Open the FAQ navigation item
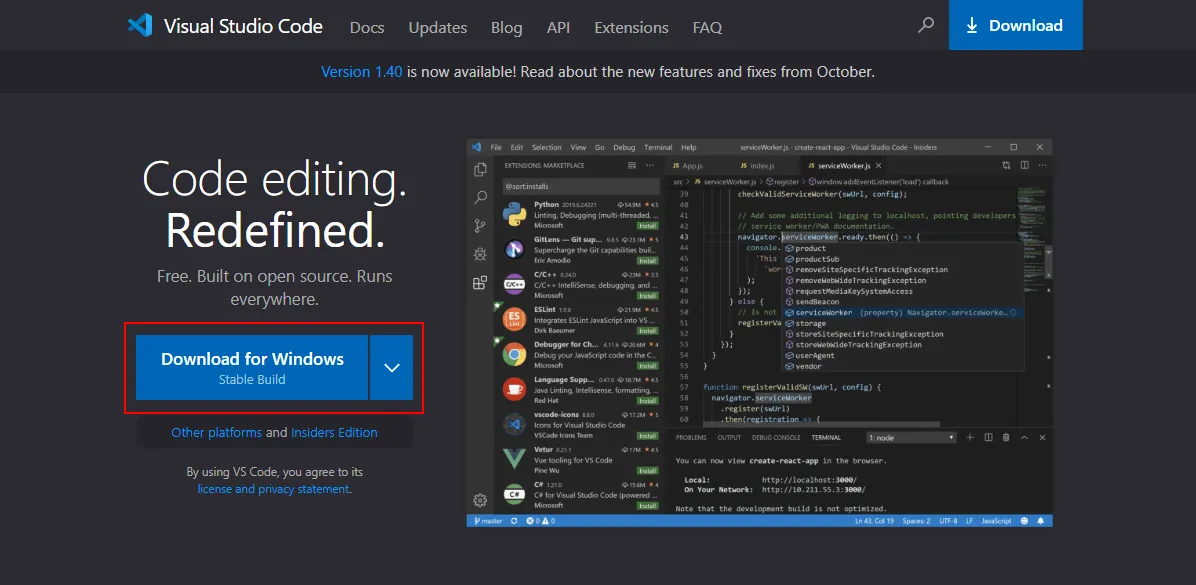Viewport: 1196px width, 585px height. click(708, 27)
